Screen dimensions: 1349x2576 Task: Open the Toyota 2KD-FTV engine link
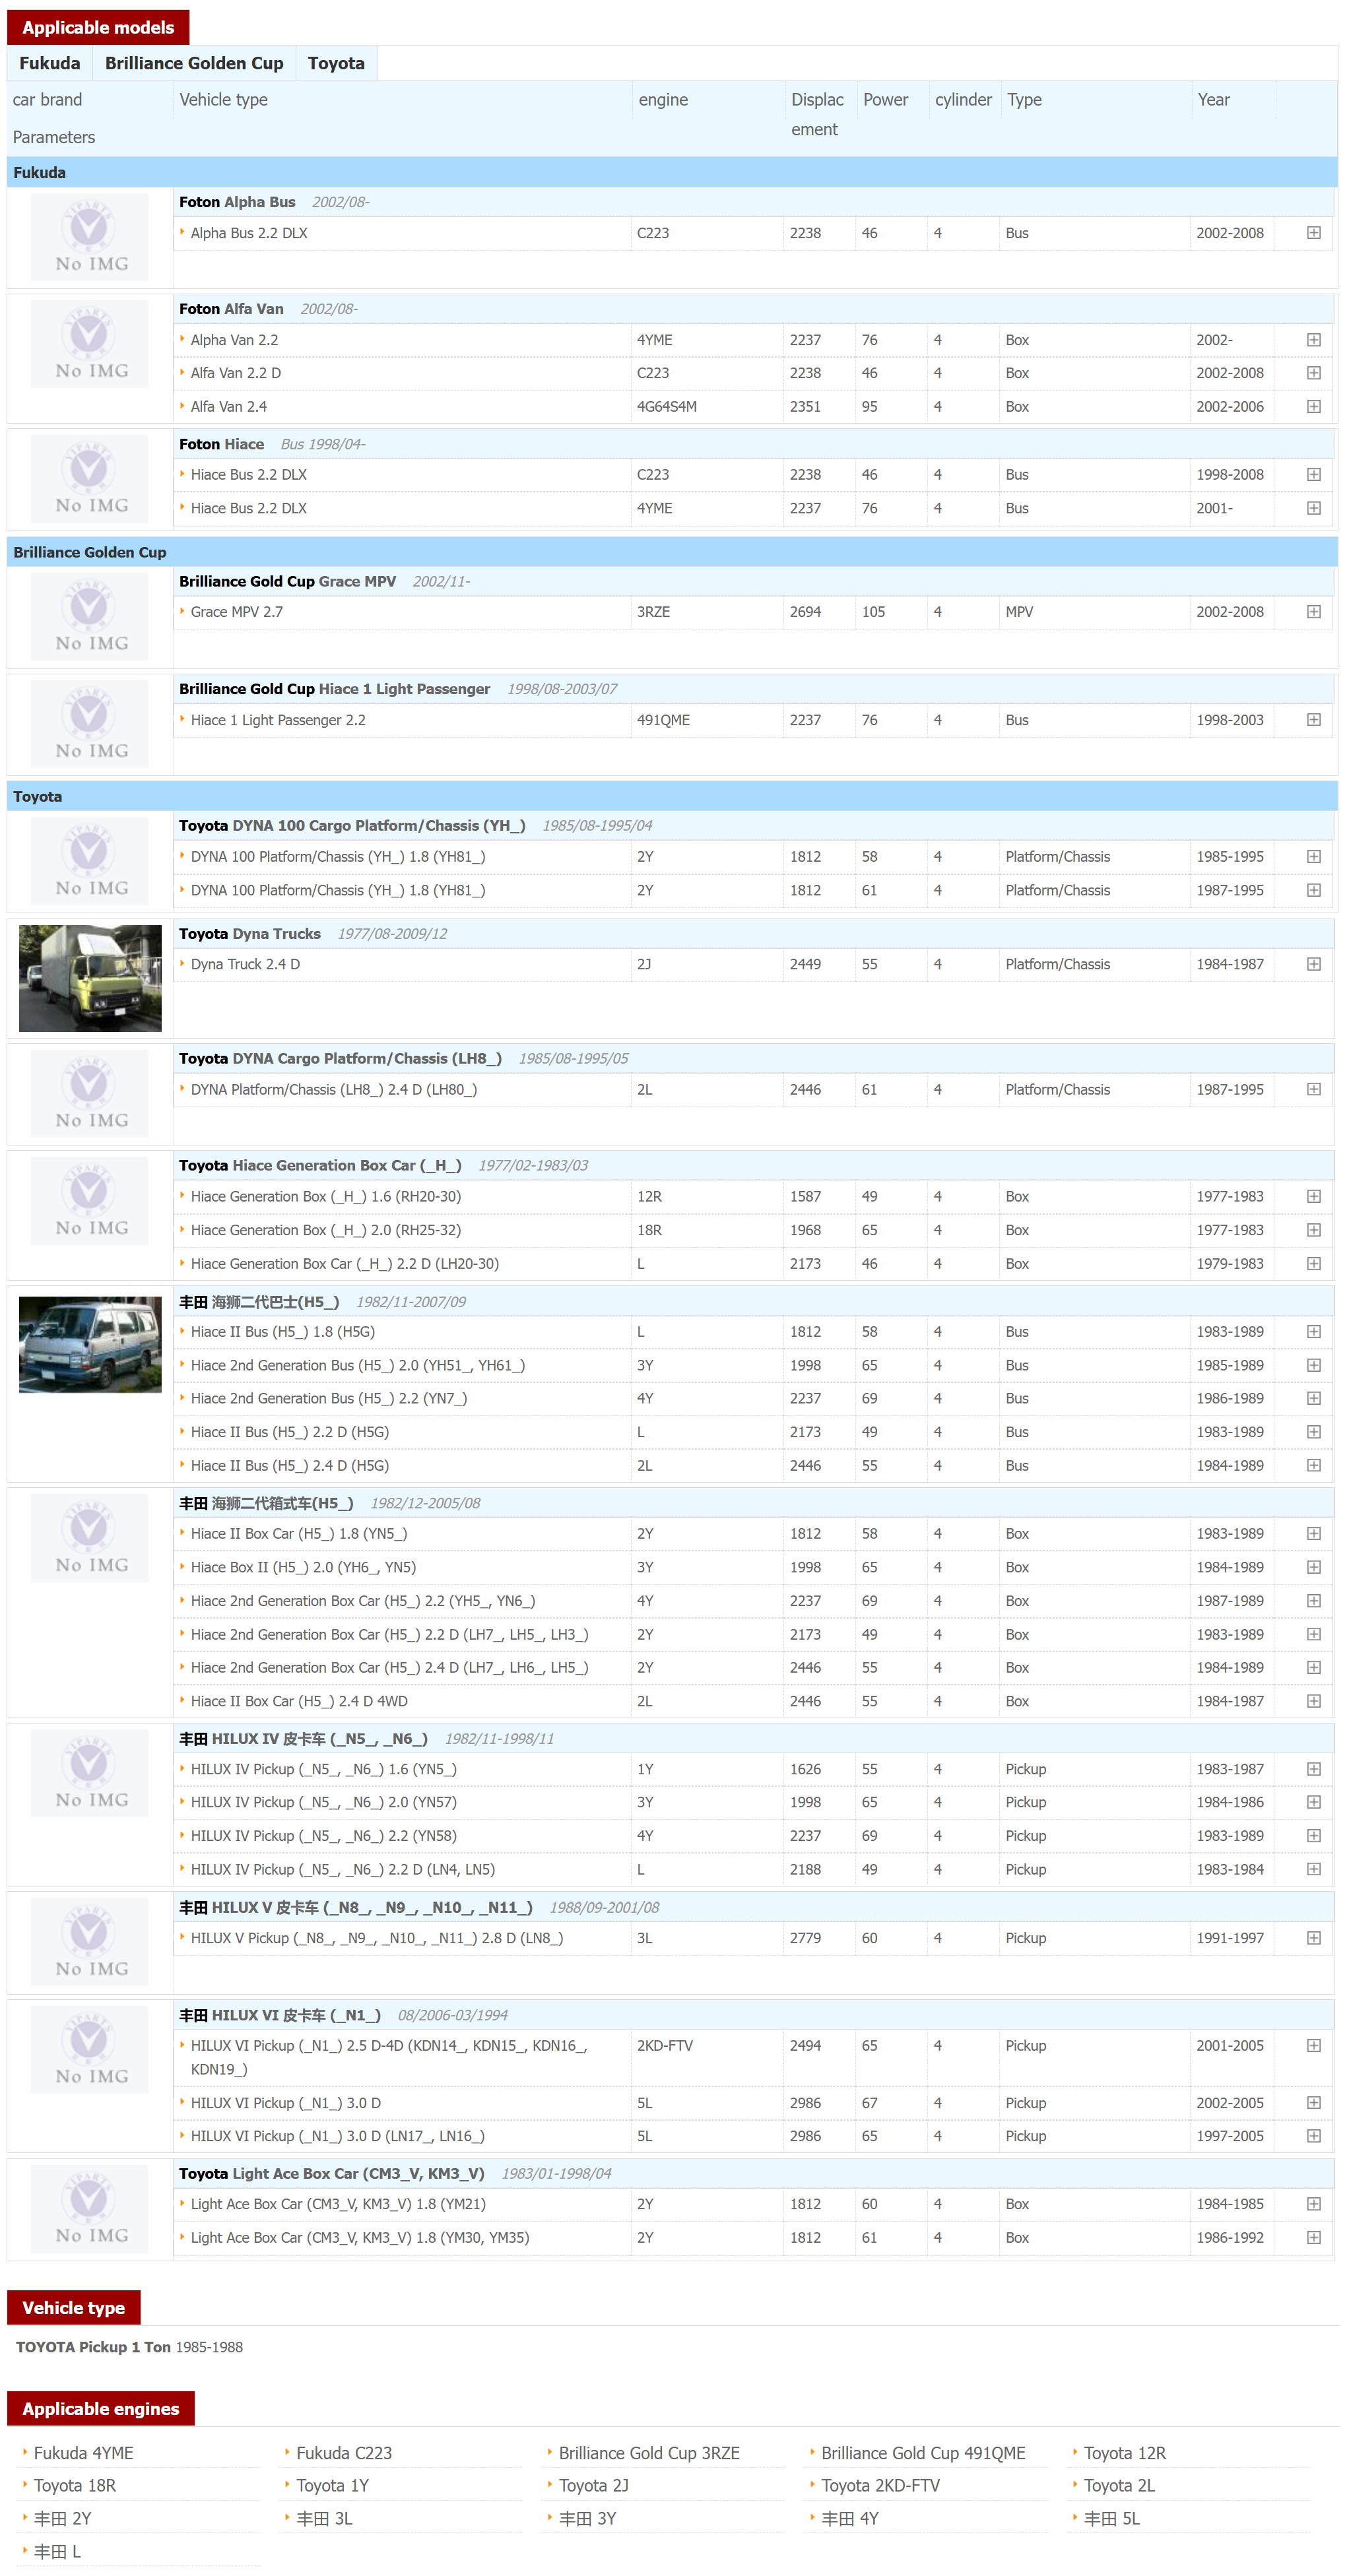880,2486
